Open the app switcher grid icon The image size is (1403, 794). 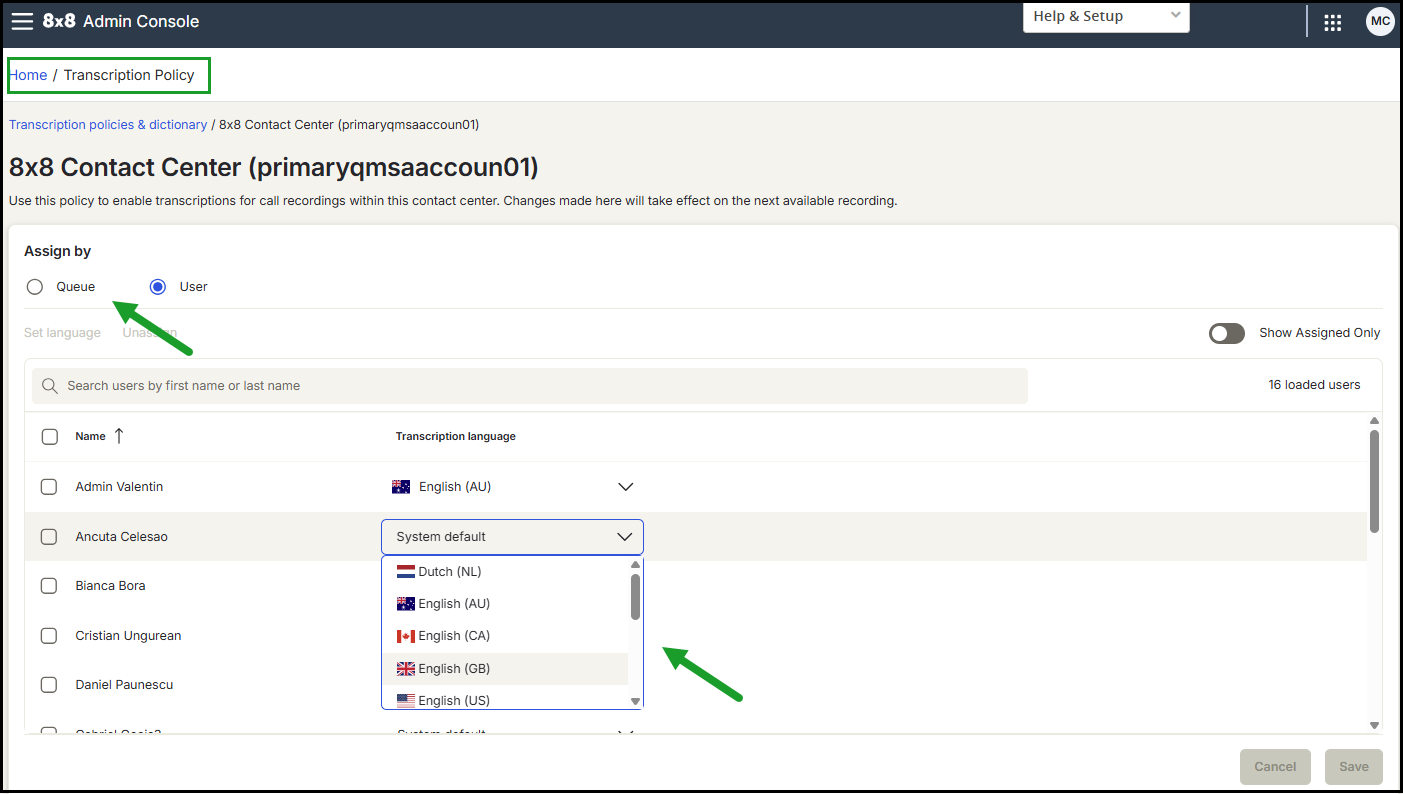point(1332,22)
